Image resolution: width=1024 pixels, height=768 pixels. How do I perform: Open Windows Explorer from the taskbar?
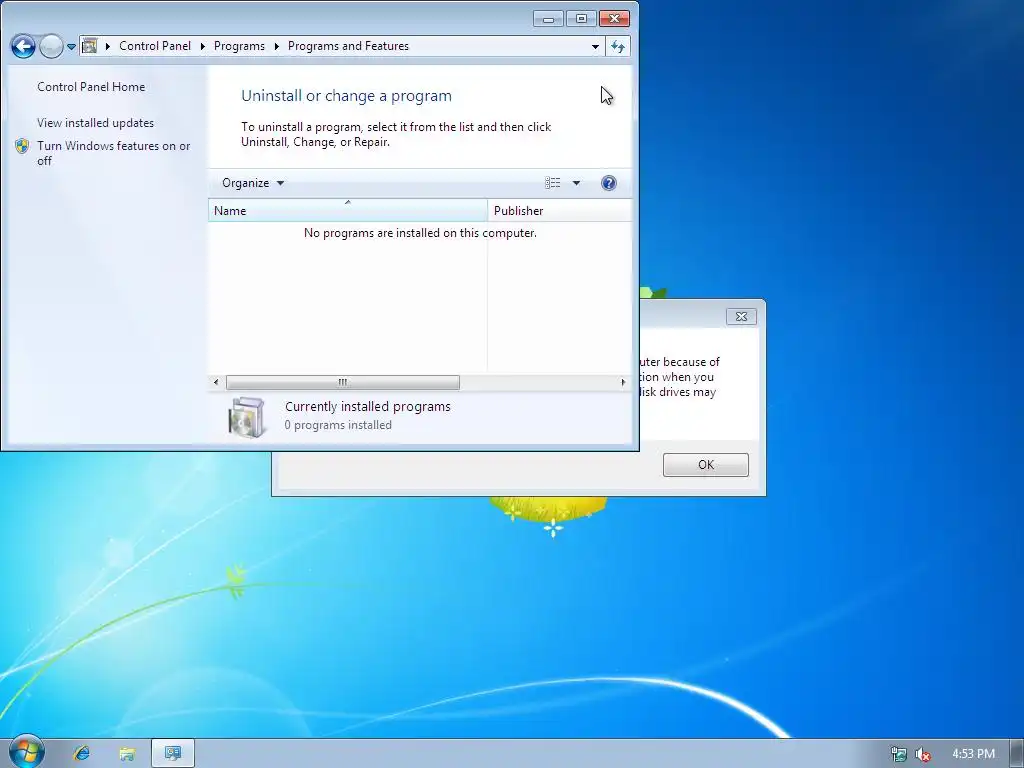(x=127, y=754)
